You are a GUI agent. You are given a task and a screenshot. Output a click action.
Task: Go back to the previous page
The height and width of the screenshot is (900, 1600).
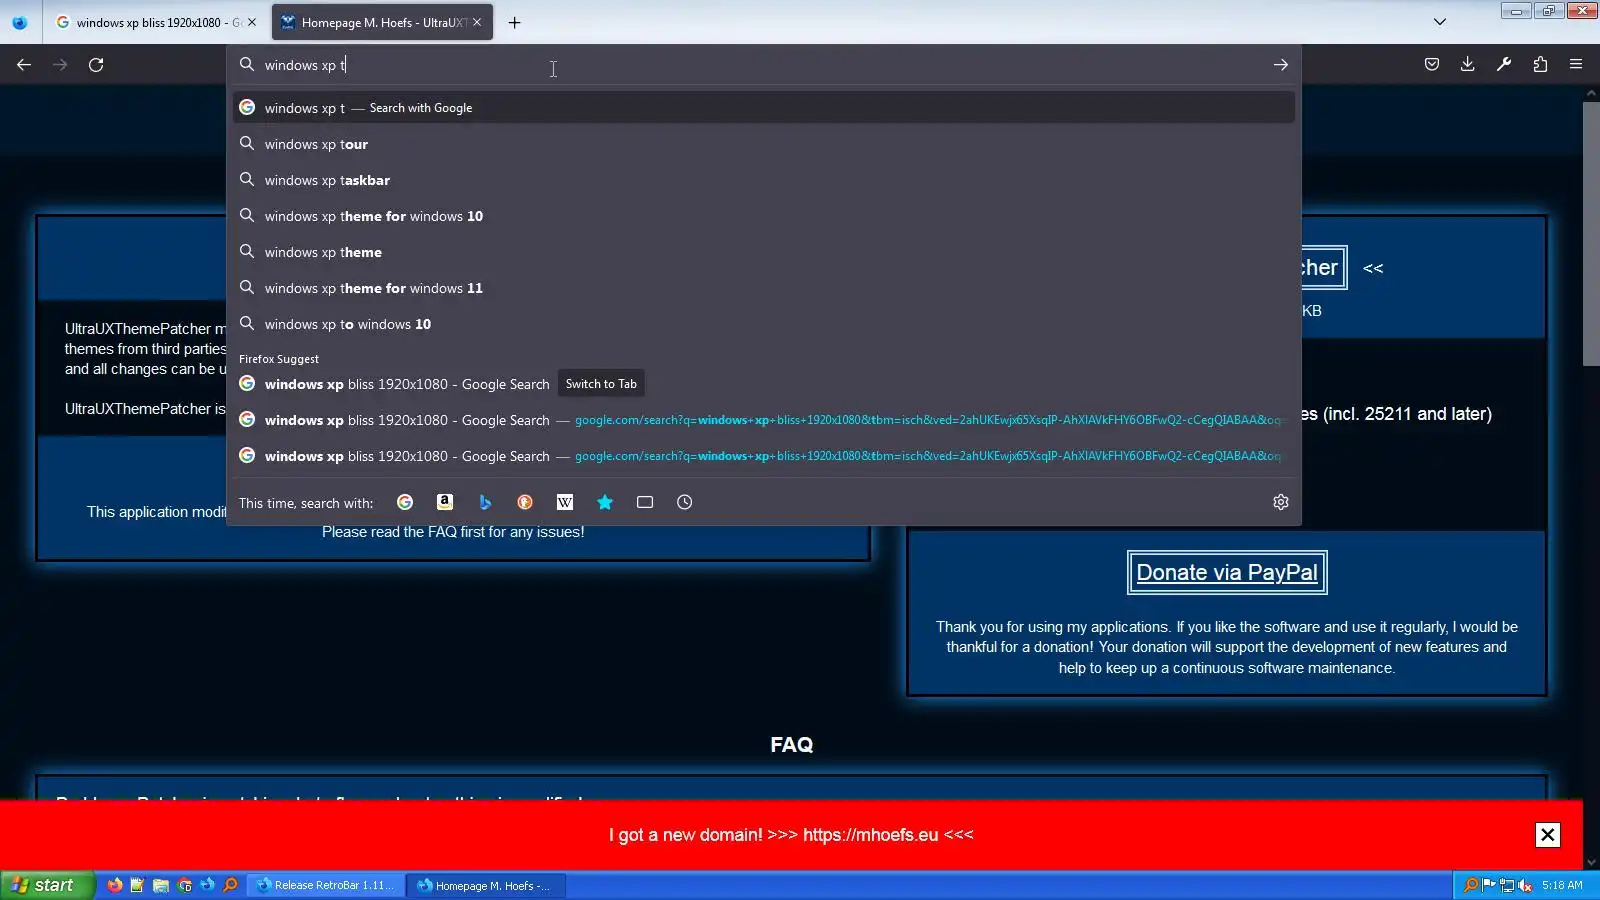click(x=24, y=65)
